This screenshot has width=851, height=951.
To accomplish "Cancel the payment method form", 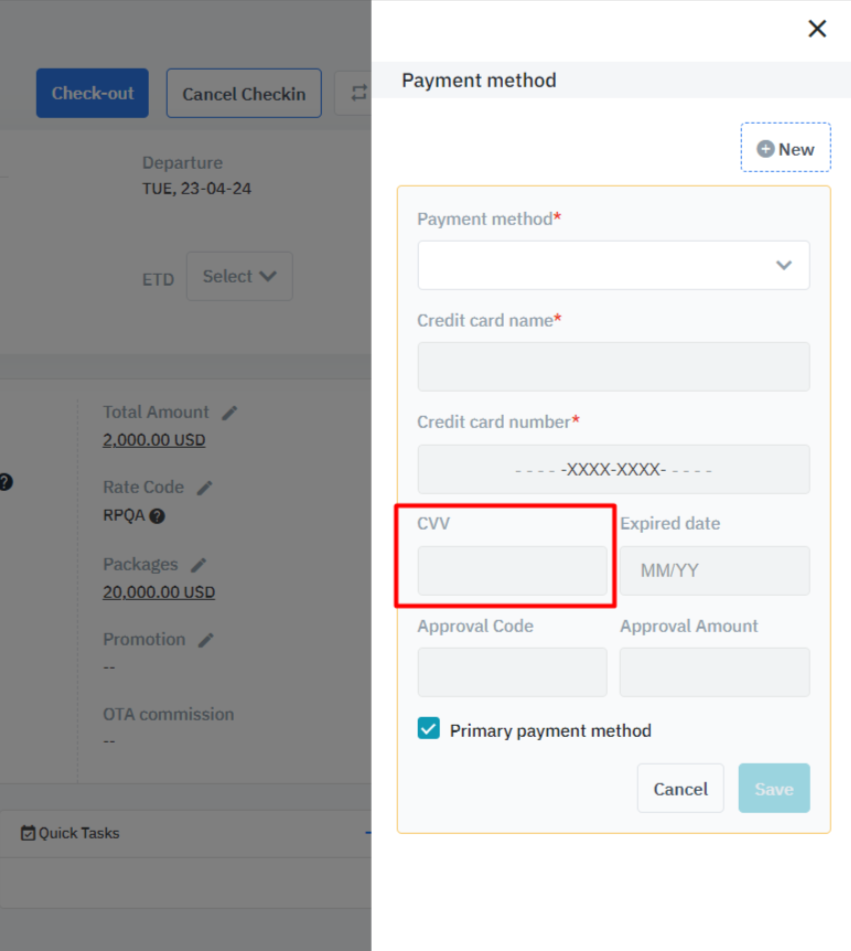I will click(x=680, y=788).
